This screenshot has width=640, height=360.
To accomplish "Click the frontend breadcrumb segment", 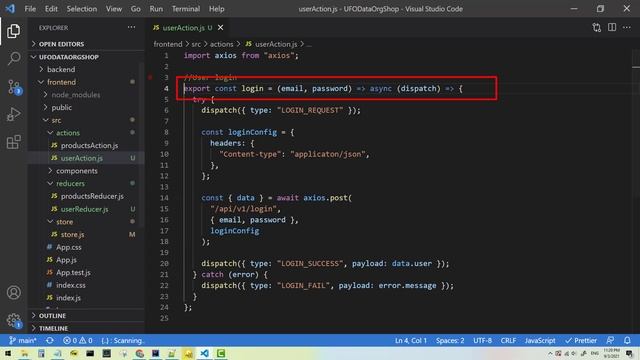I will (x=168, y=44).
